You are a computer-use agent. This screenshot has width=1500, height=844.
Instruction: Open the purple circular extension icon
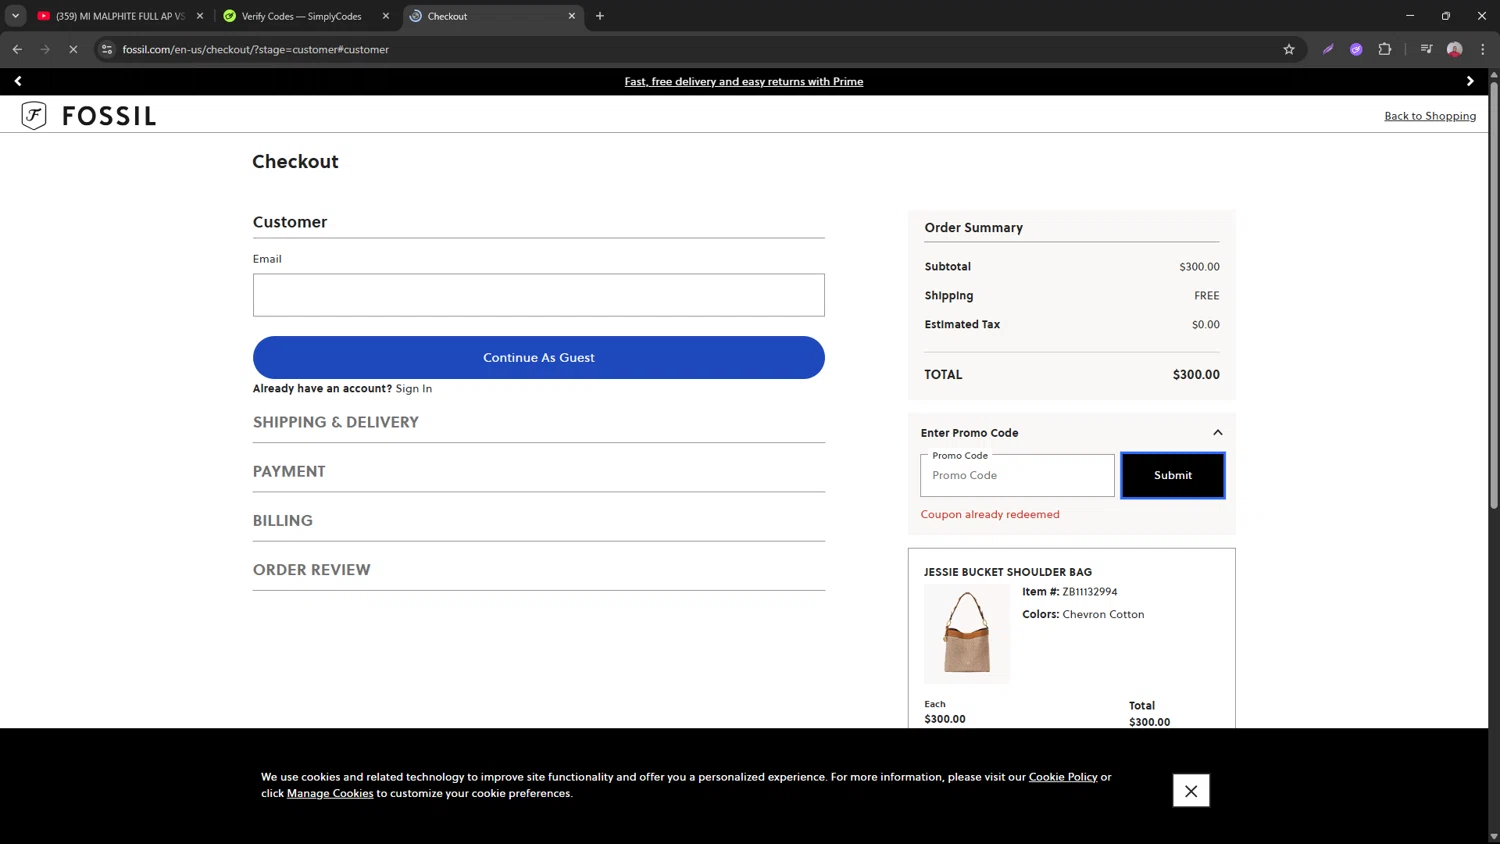(1356, 49)
